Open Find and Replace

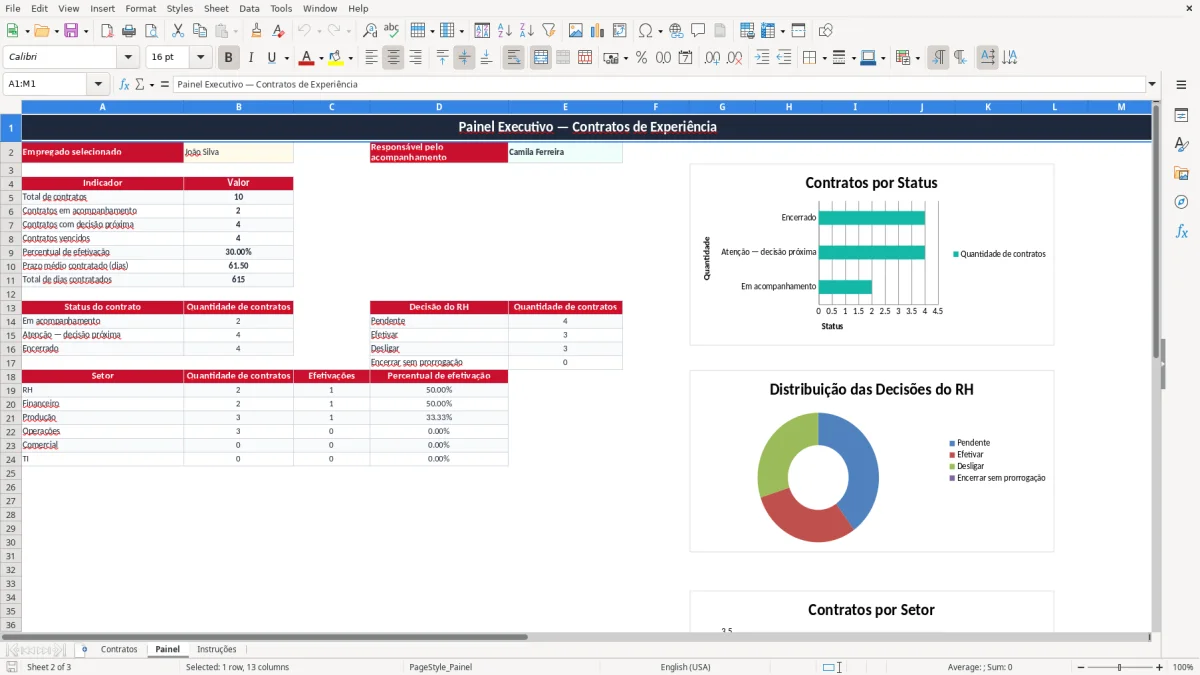tap(370, 31)
